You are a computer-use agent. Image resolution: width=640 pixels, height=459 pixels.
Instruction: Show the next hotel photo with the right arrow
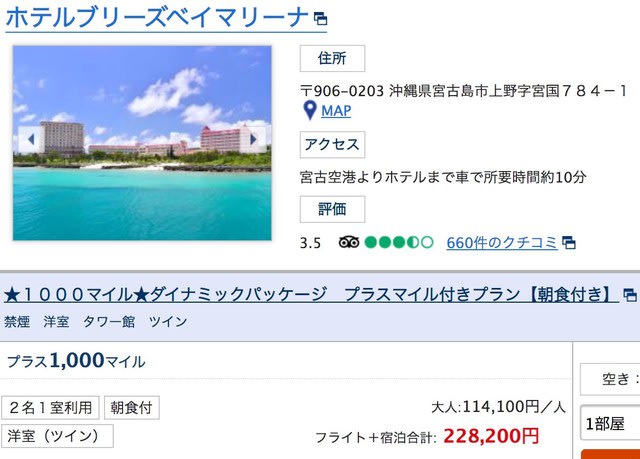(253, 140)
